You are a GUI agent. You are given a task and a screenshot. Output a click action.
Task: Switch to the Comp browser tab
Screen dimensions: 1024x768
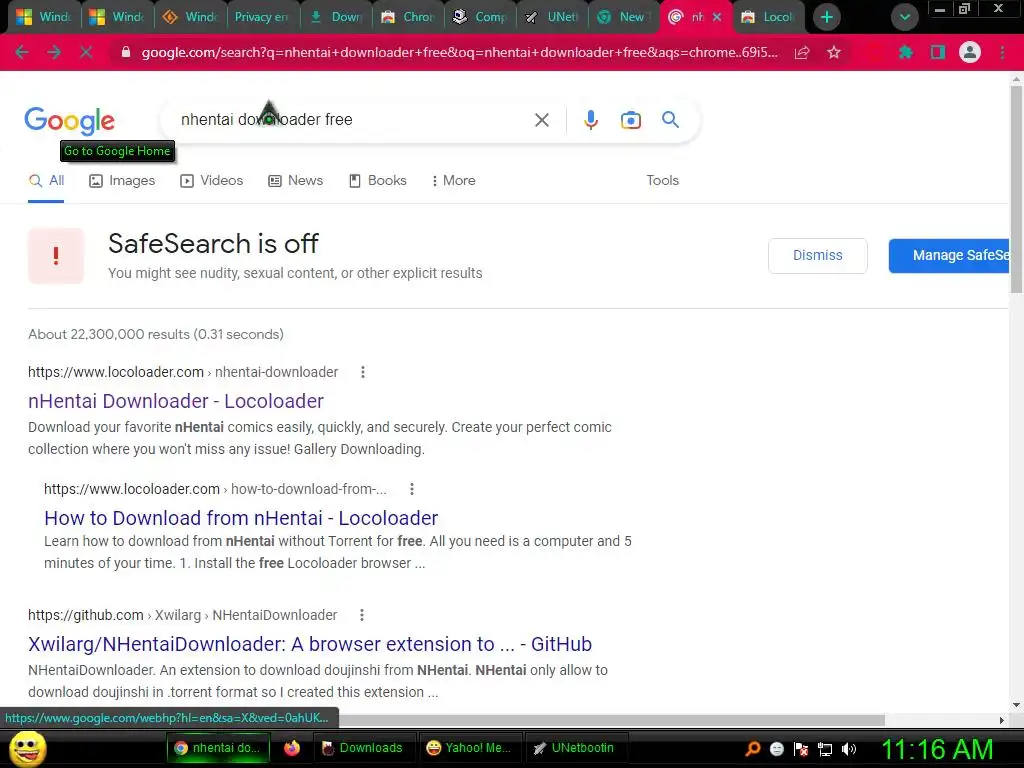[481, 17]
